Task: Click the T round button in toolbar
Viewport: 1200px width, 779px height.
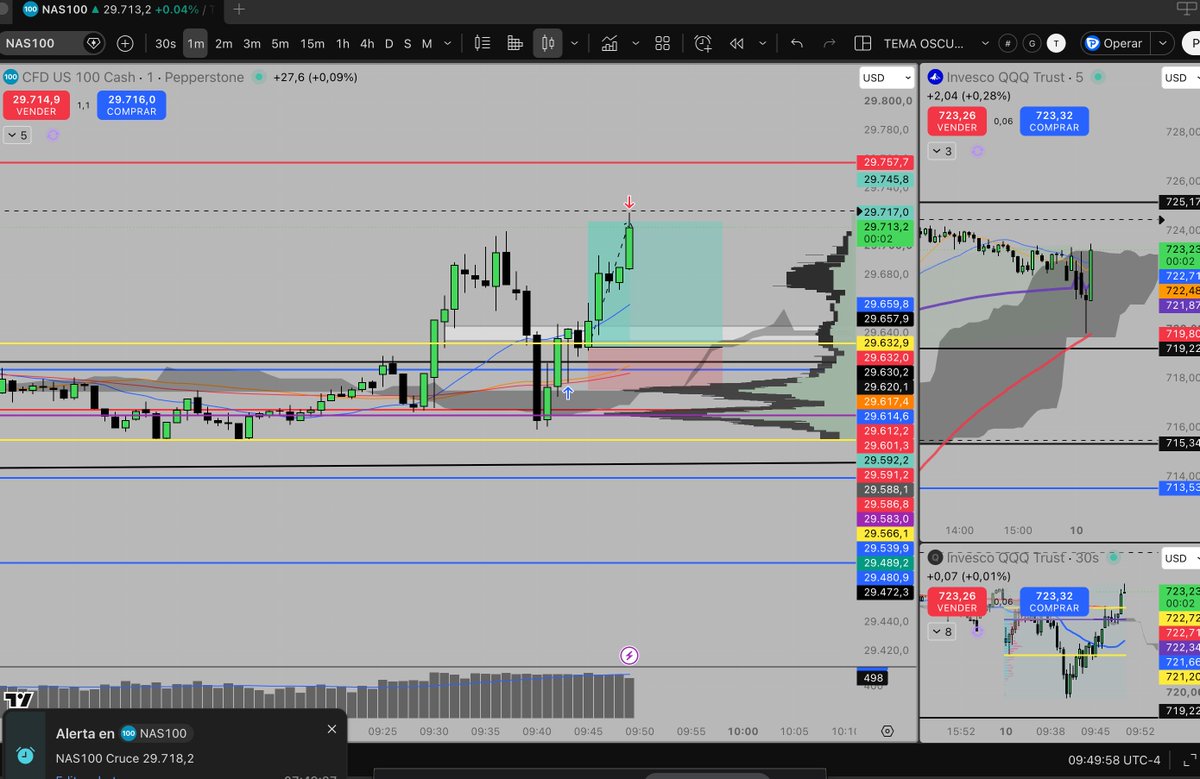Action: [1056, 43]
